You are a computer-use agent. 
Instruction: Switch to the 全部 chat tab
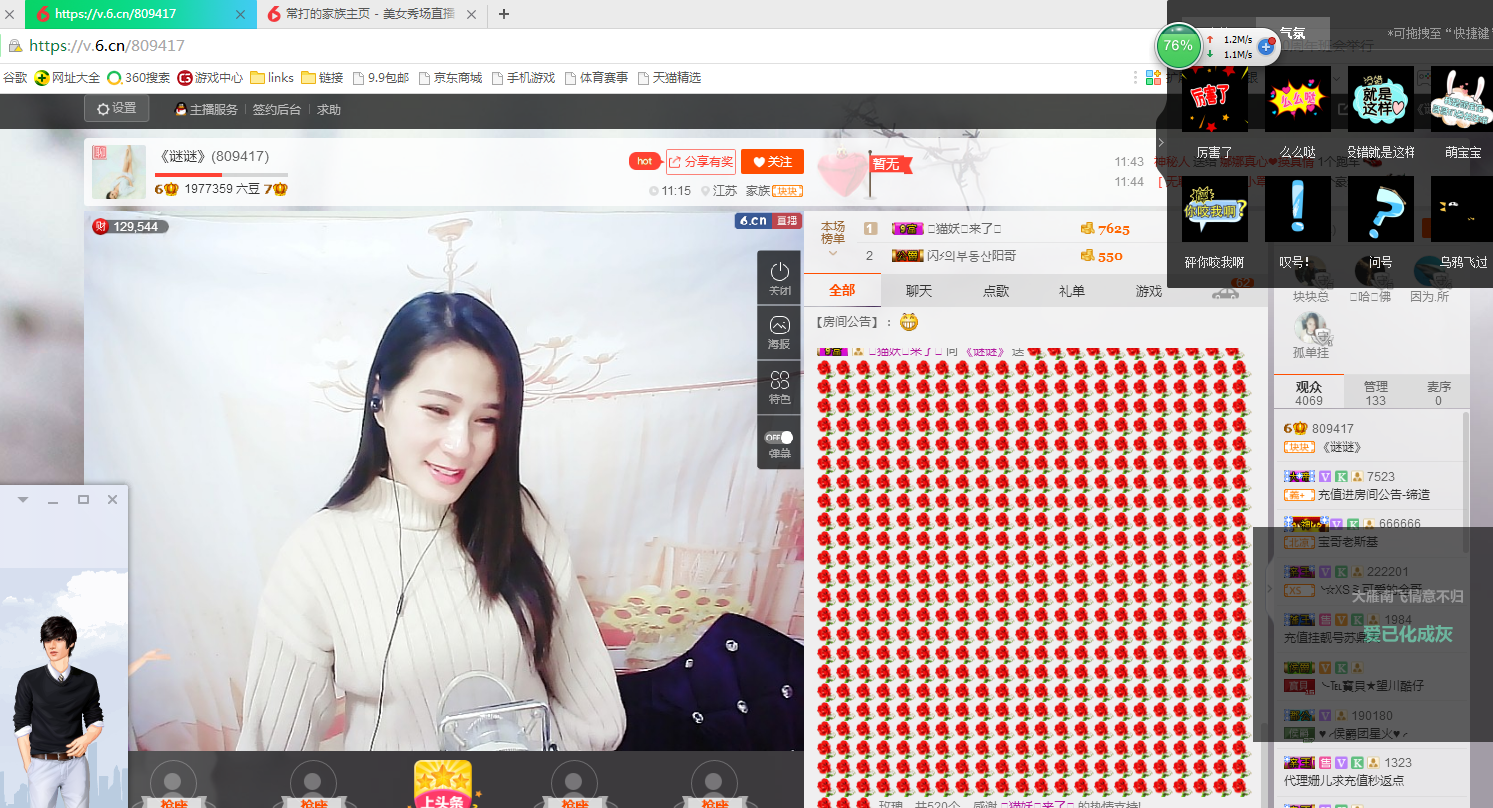pyautogui.click(x=842, y=290)
